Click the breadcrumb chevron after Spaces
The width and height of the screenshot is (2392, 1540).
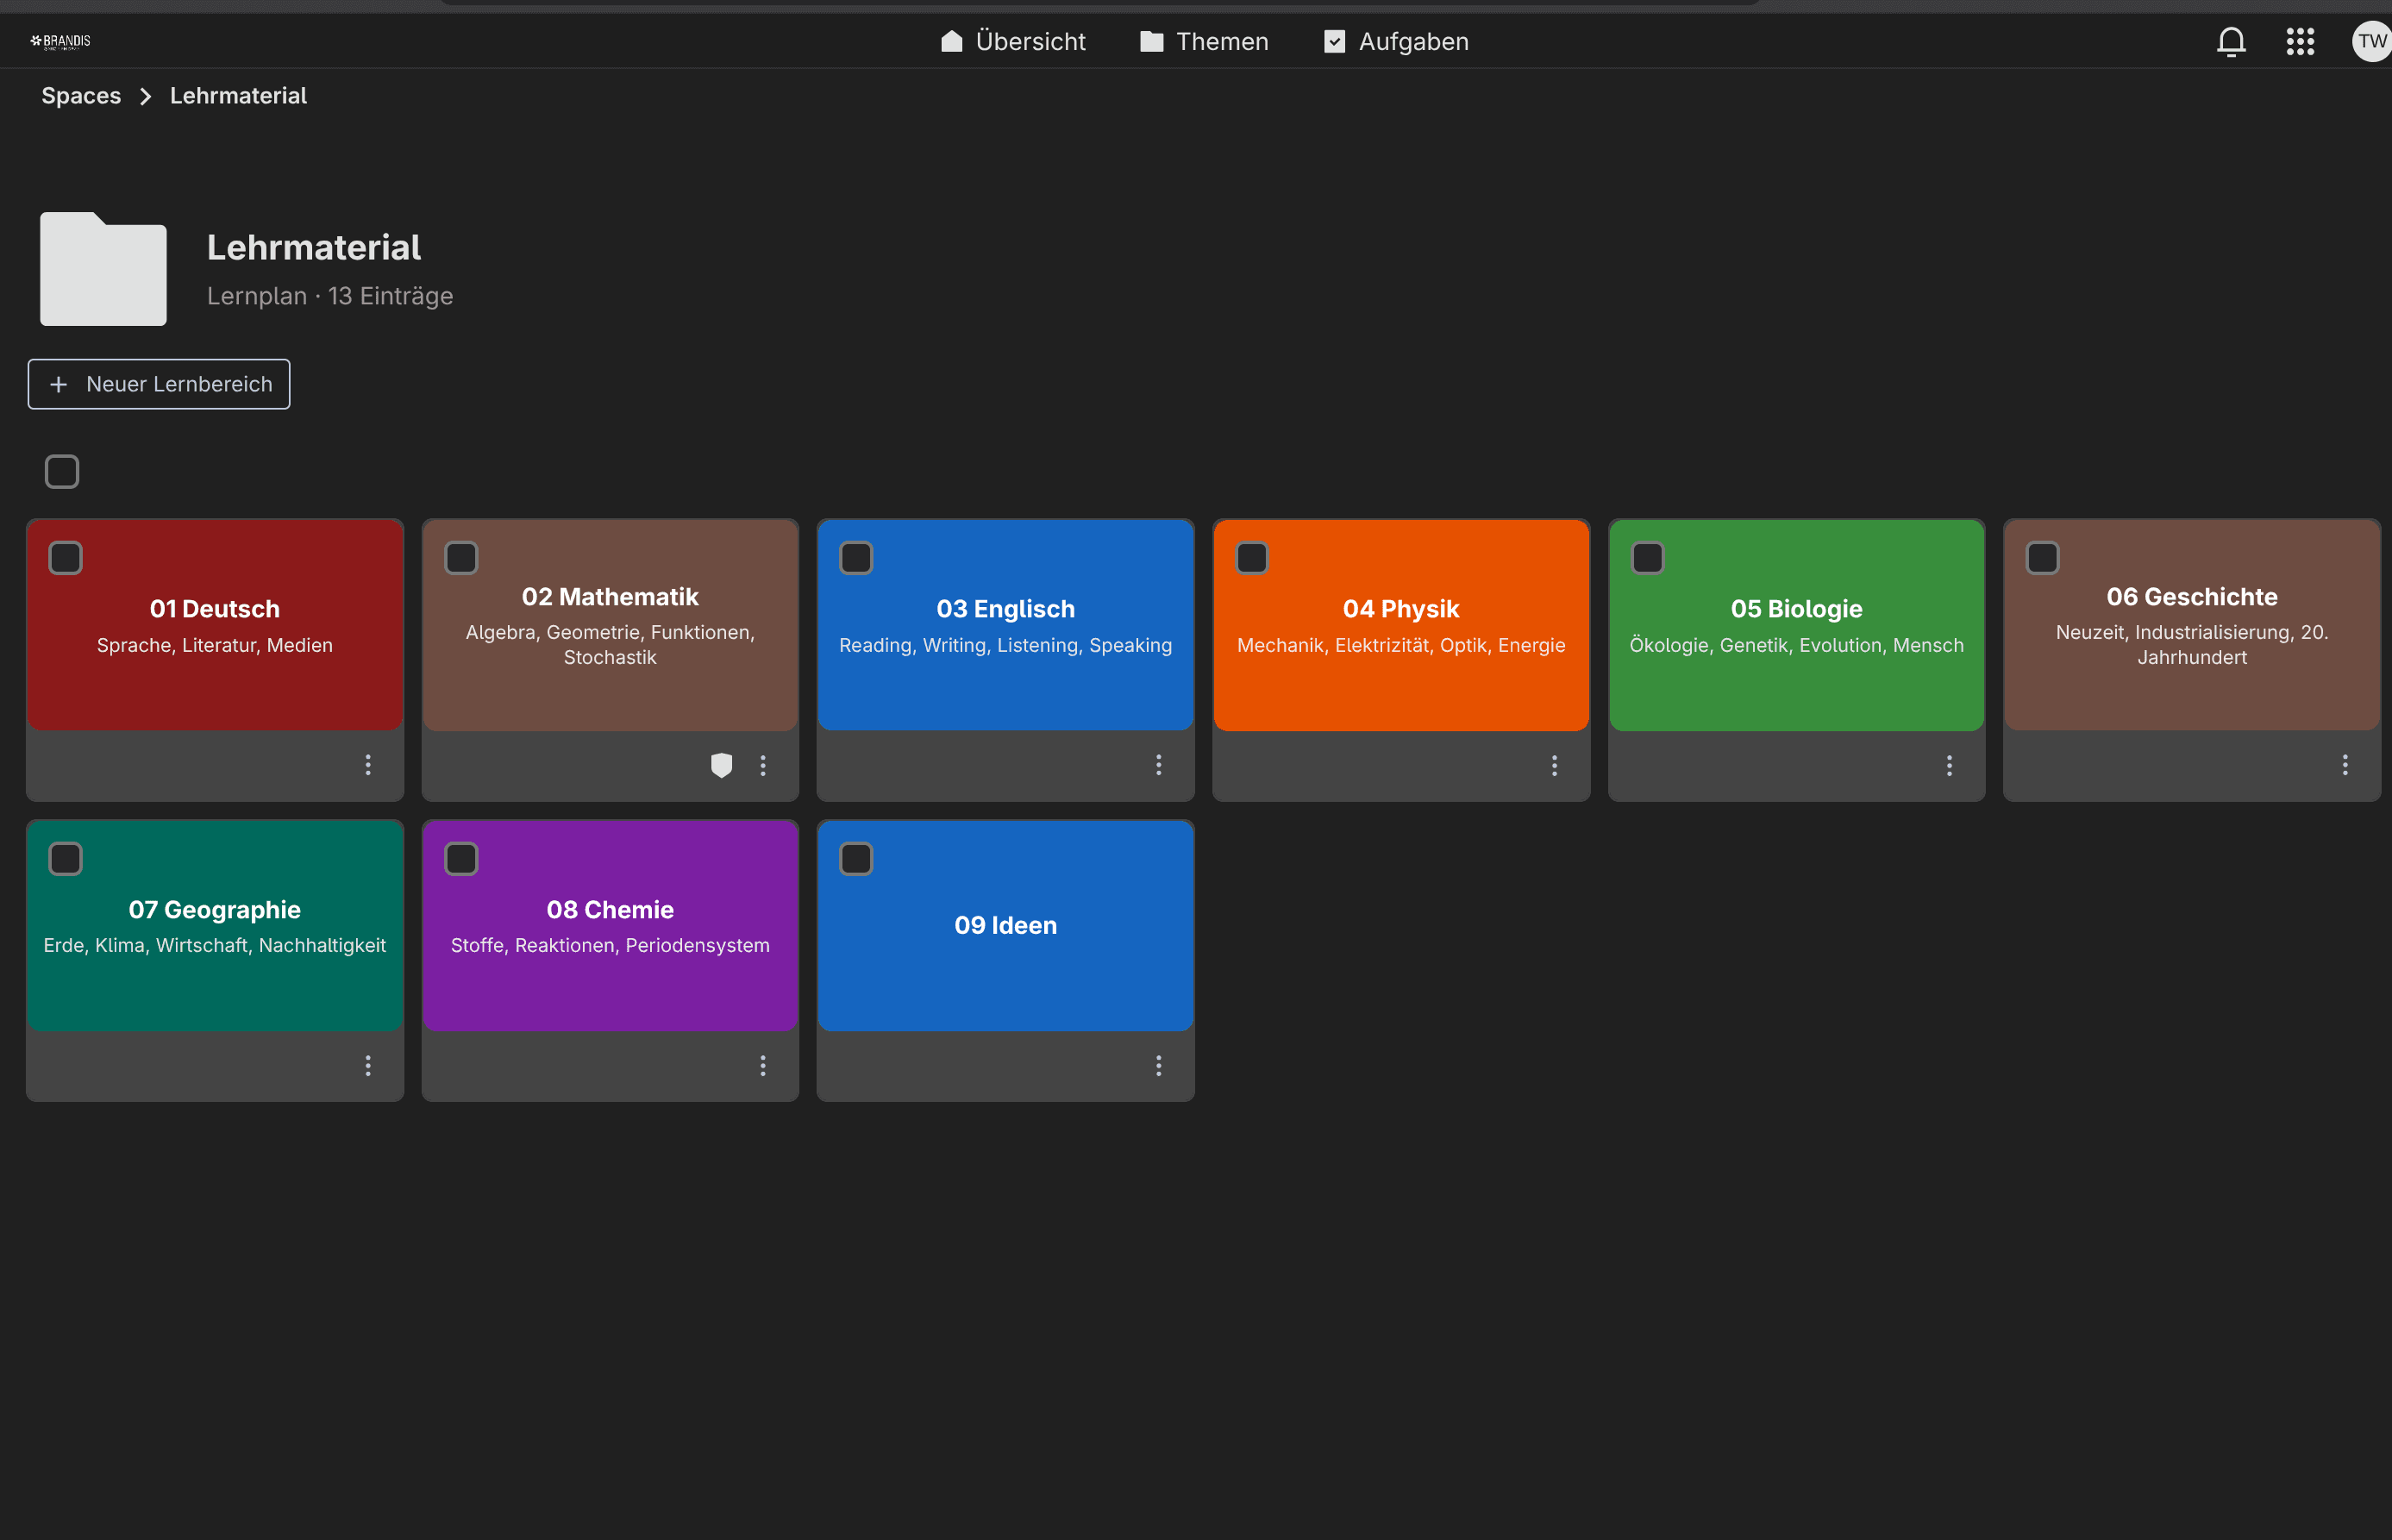(145, 96)
